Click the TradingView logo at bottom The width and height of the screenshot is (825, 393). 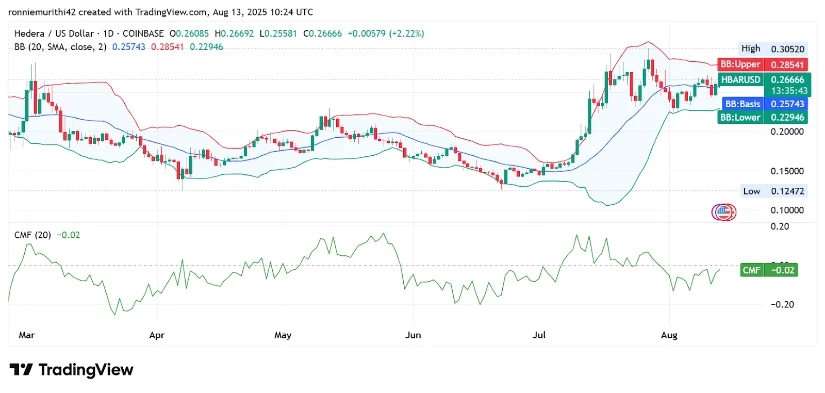(x=72, y=369)
